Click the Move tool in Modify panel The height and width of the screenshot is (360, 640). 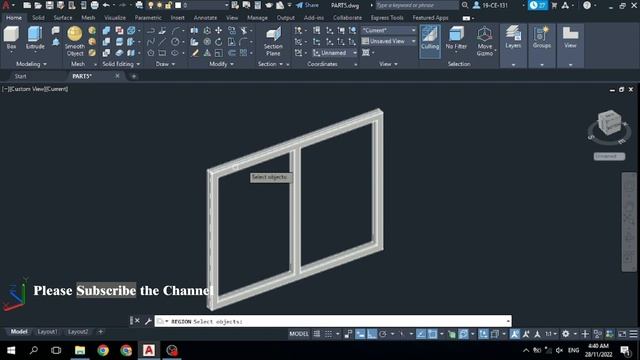click(x=219, y=30)
